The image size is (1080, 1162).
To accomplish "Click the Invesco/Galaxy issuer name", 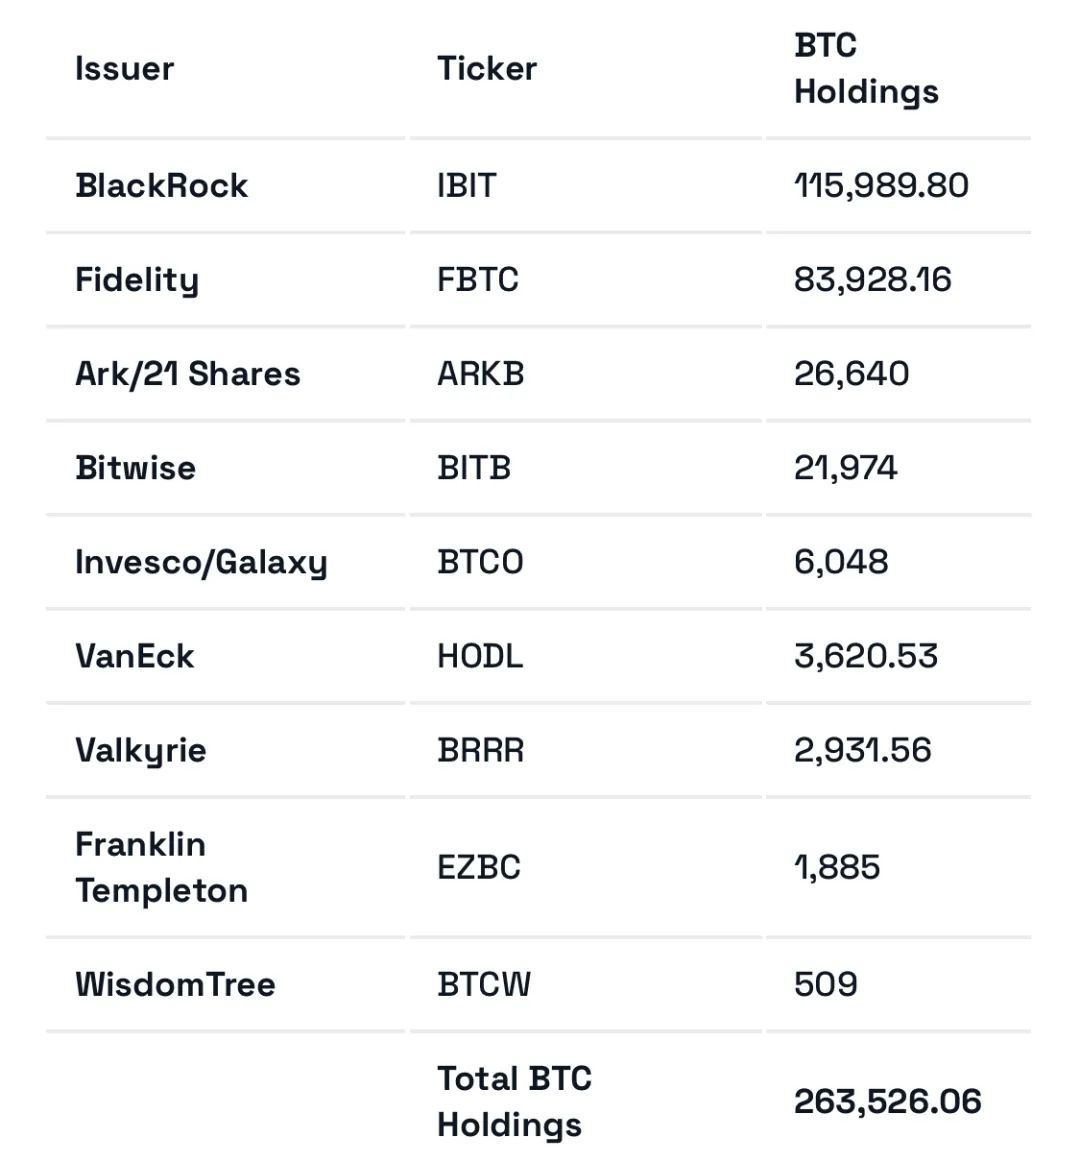I will point(201,562).
